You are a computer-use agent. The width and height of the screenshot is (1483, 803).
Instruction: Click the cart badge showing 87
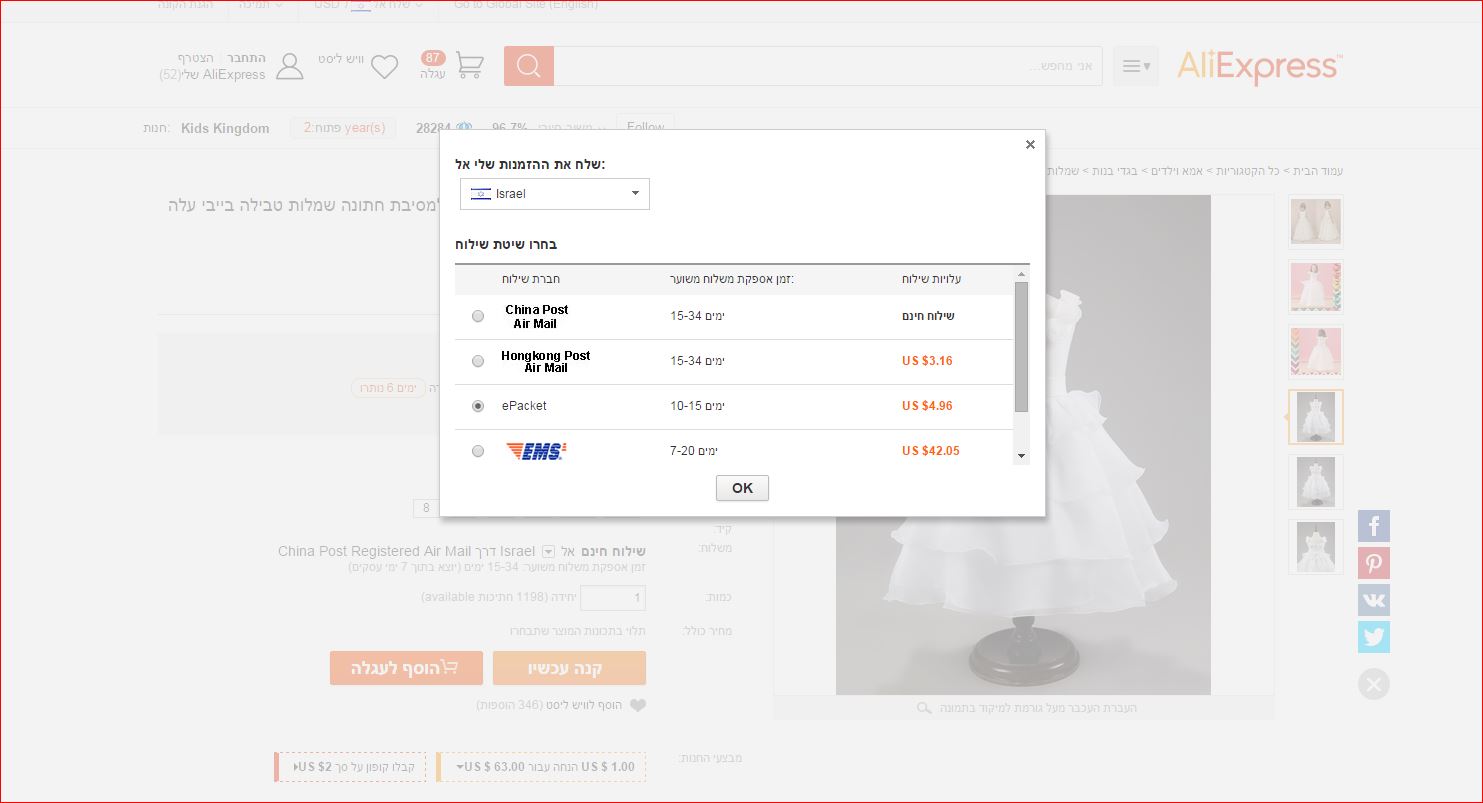433,58
